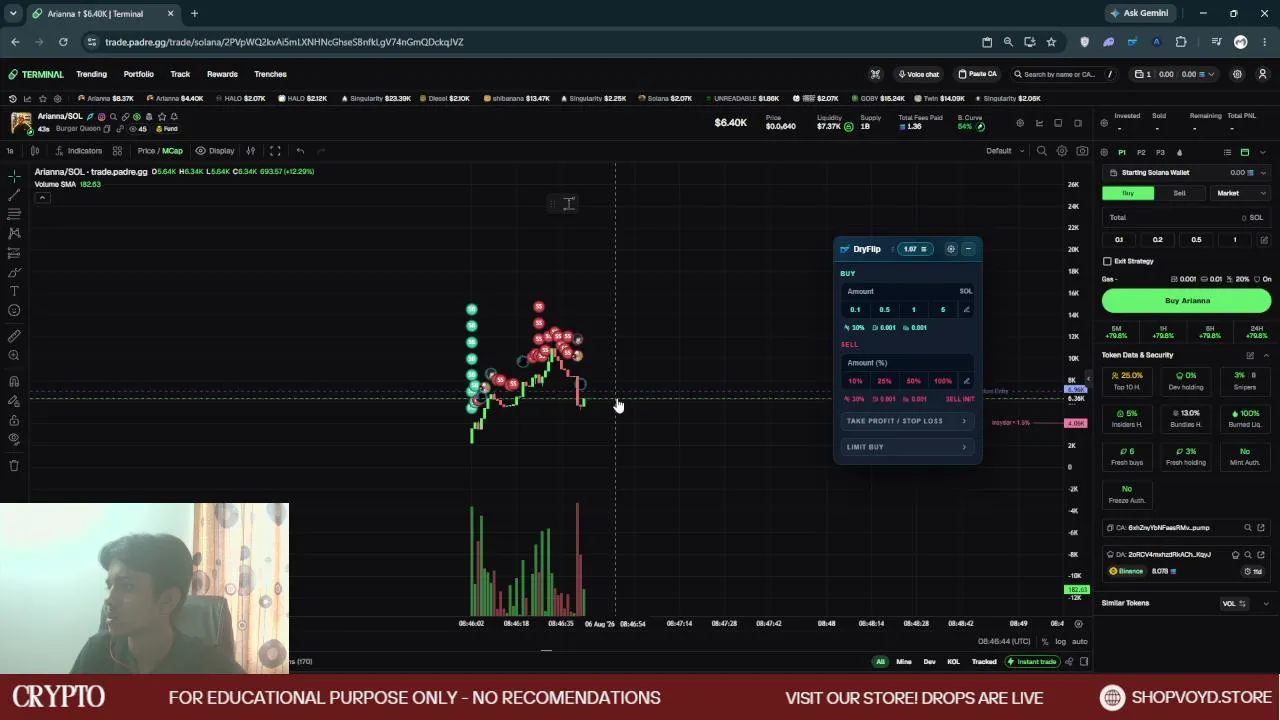1280x720 pixels.
Task: Open user profile icon in header
Action: click(1262, 74)
